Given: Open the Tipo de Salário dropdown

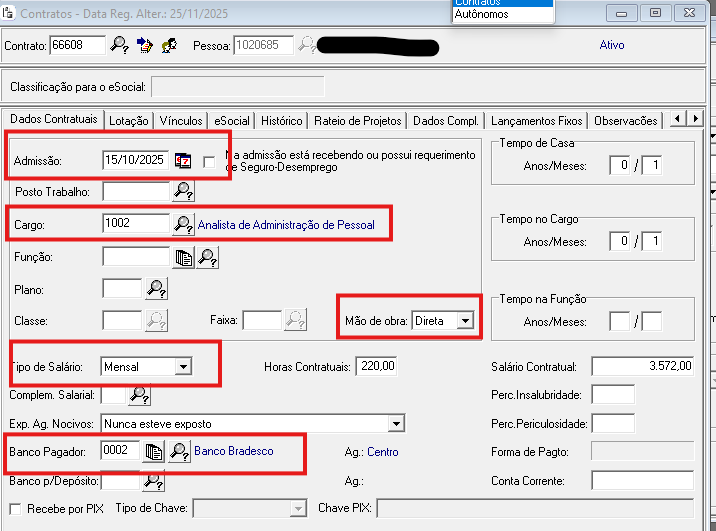Looking at the screenshot, I should point(182,367).
